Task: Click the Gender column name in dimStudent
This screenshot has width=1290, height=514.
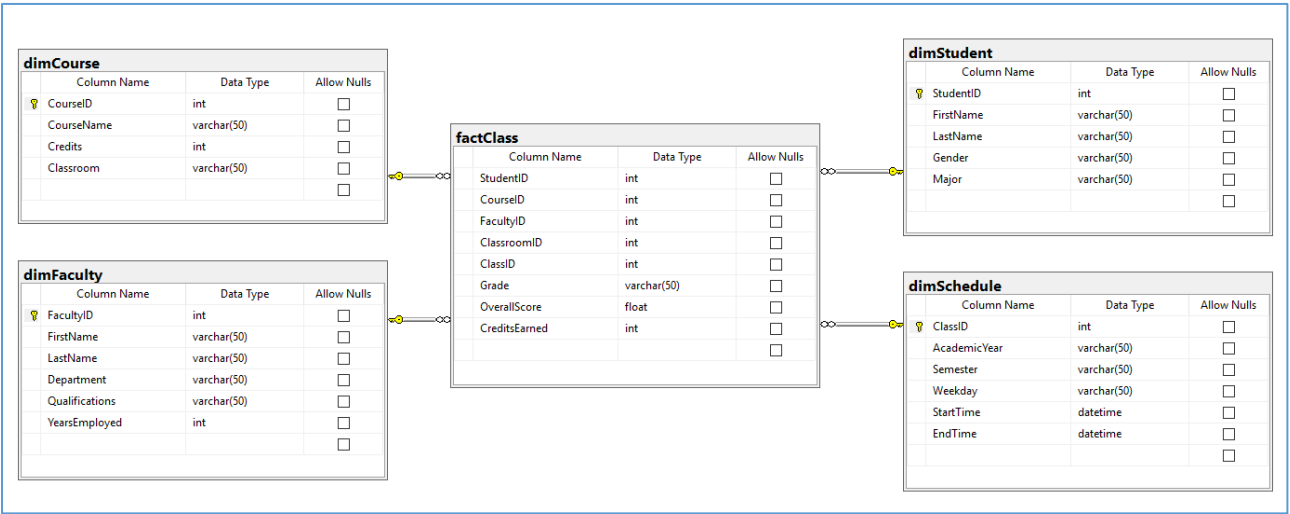Action: click(951, 158)
